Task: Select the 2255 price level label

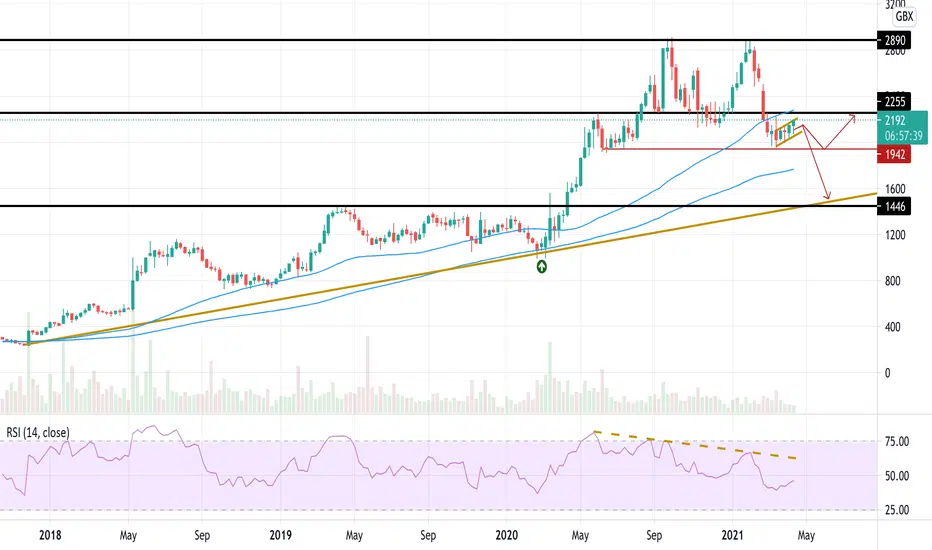Action: click(895, 102)
